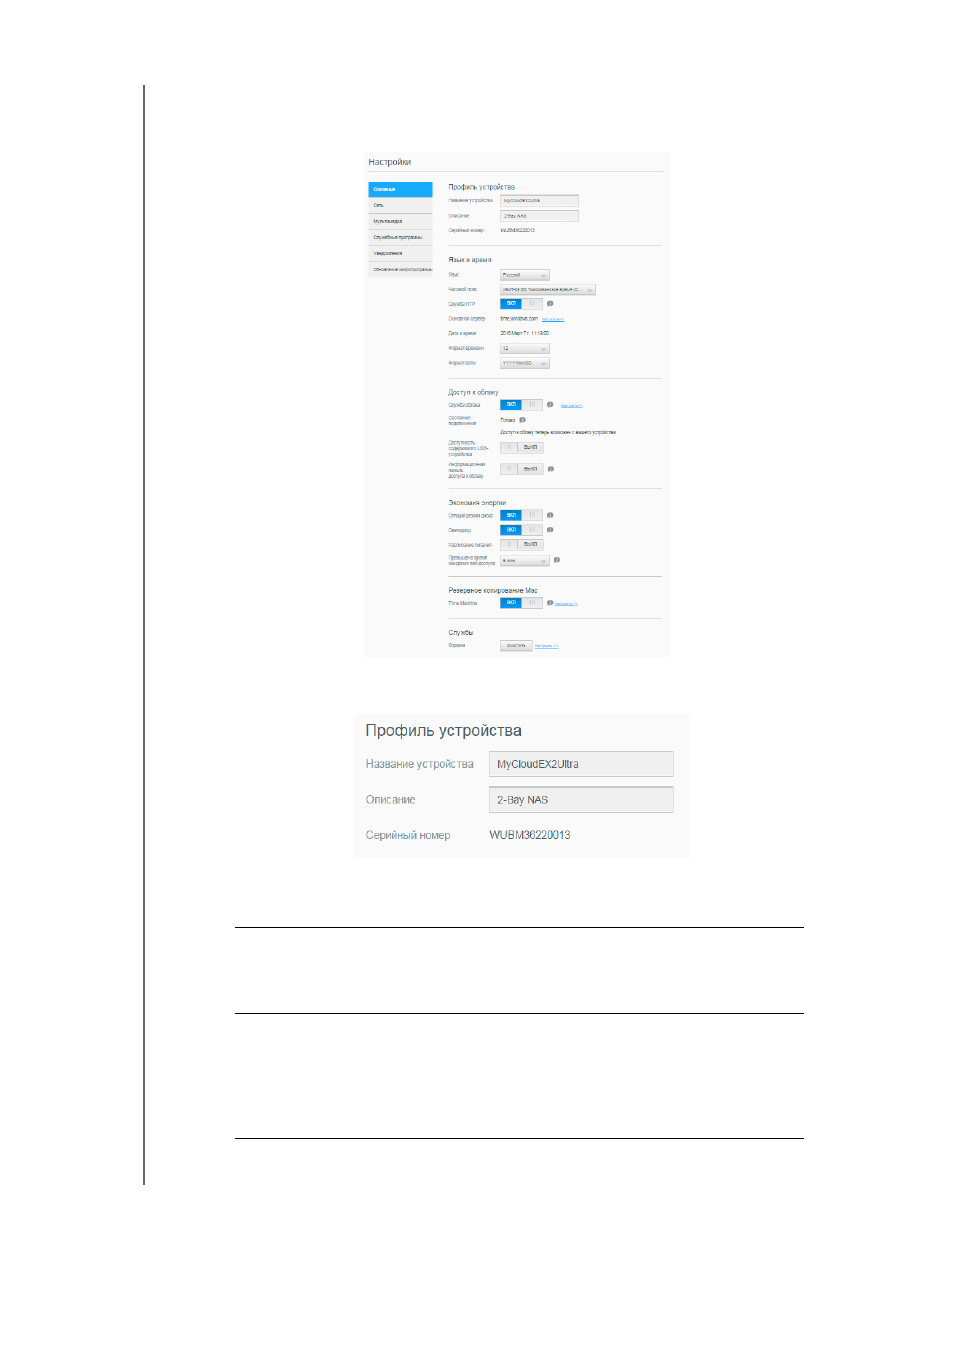Open the language dropdown showing 'Русский'
The height and width of the screenshot is (1350, 954).
(x=525, y=275)
